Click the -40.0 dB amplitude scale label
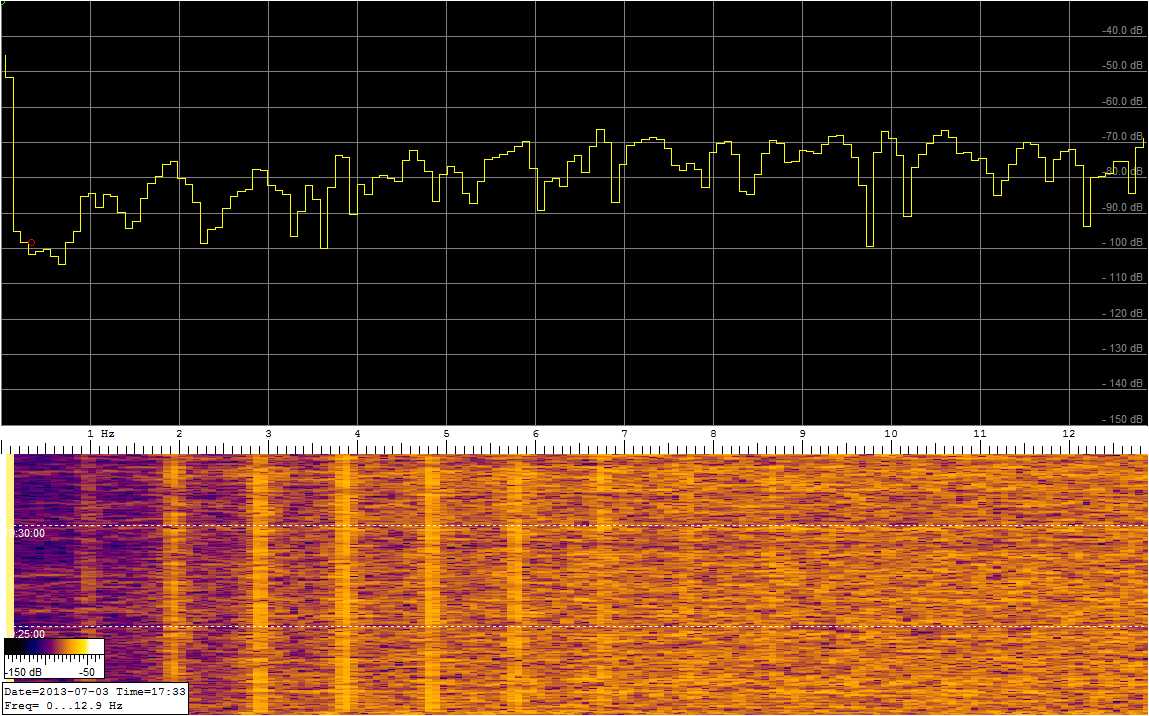The height and width of the screenshot is (716, 1149). coord(1121,31)
